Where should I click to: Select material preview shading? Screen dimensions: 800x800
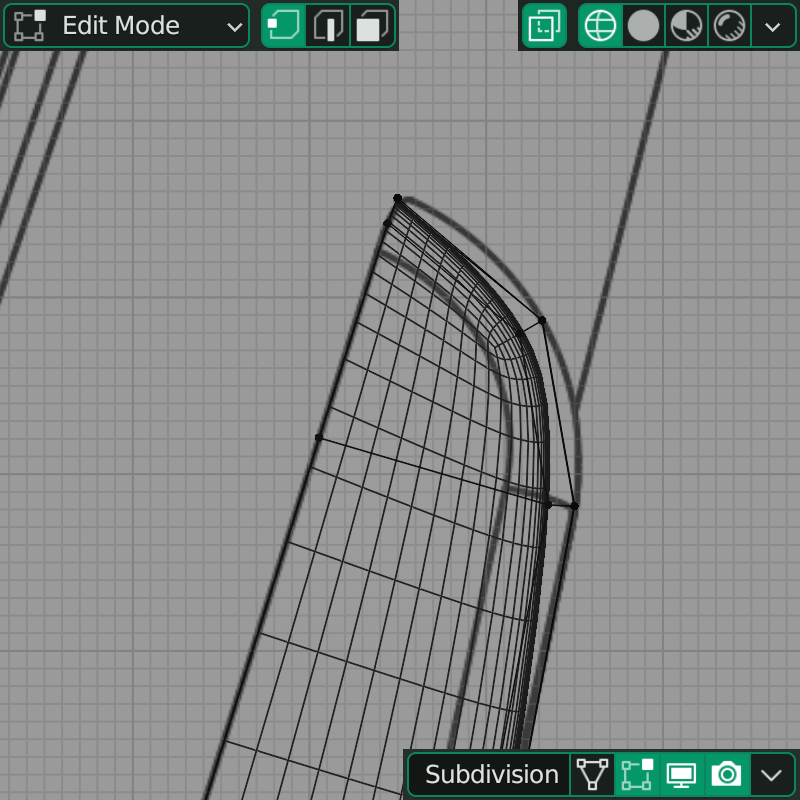click(686, 26)
